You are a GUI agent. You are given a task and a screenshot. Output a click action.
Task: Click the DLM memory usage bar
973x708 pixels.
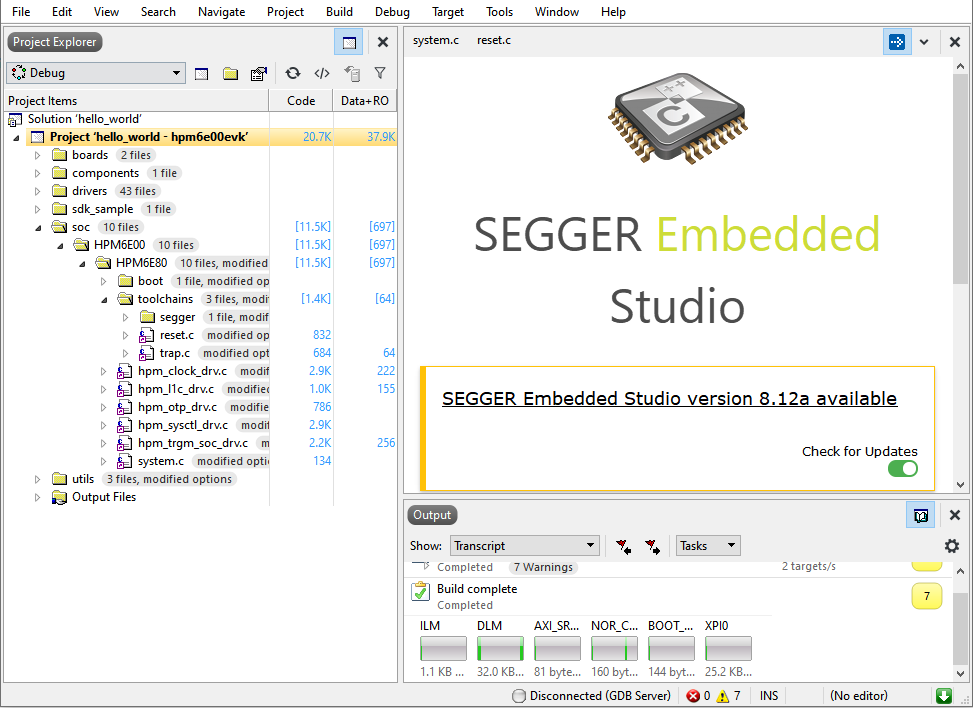(x=500, y=649)
